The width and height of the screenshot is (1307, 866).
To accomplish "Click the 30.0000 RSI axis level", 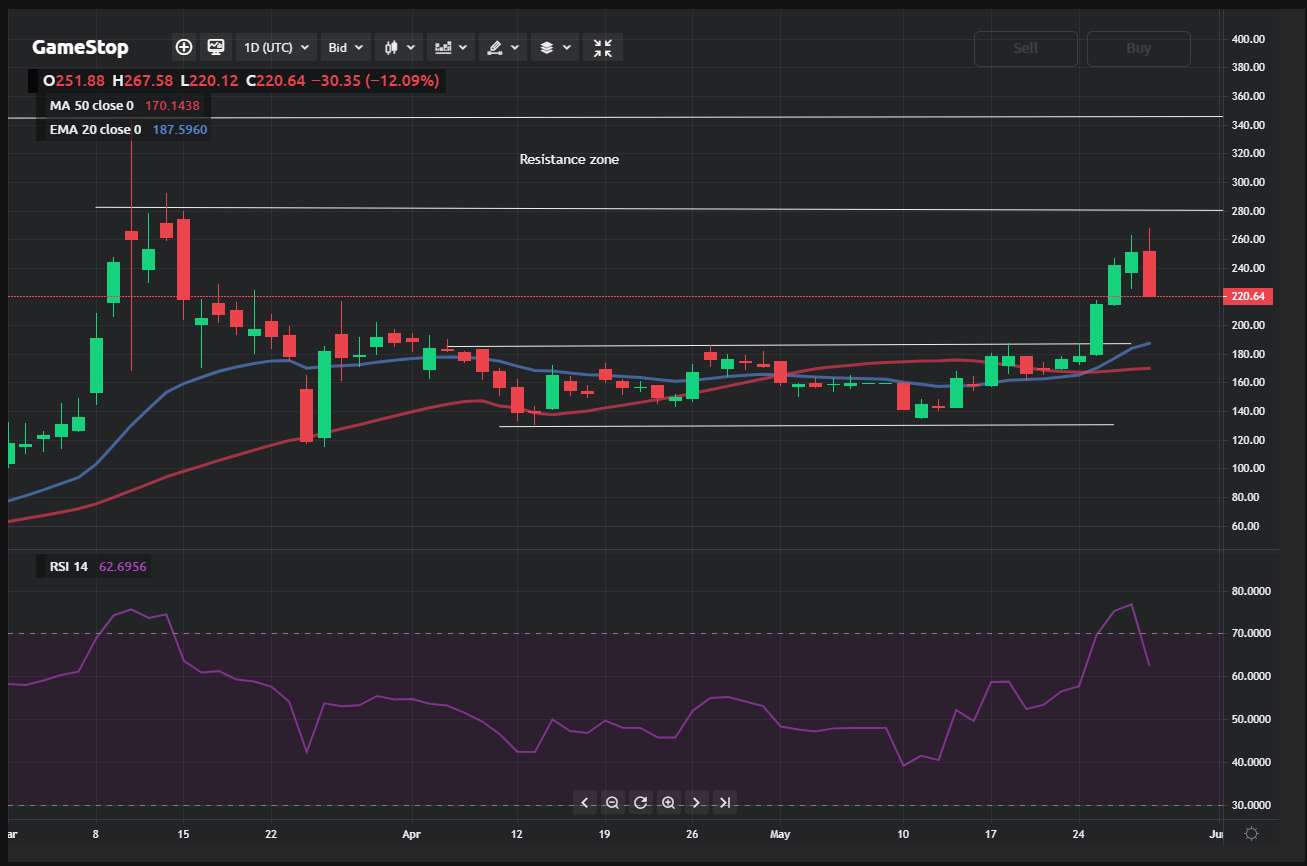I will 1251,805.
